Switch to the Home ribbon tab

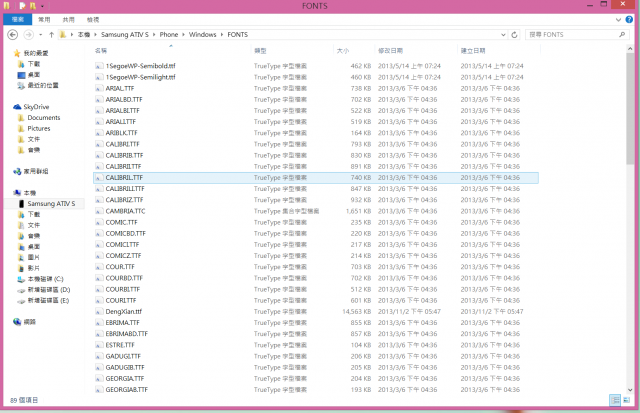[x=44, y=19]
